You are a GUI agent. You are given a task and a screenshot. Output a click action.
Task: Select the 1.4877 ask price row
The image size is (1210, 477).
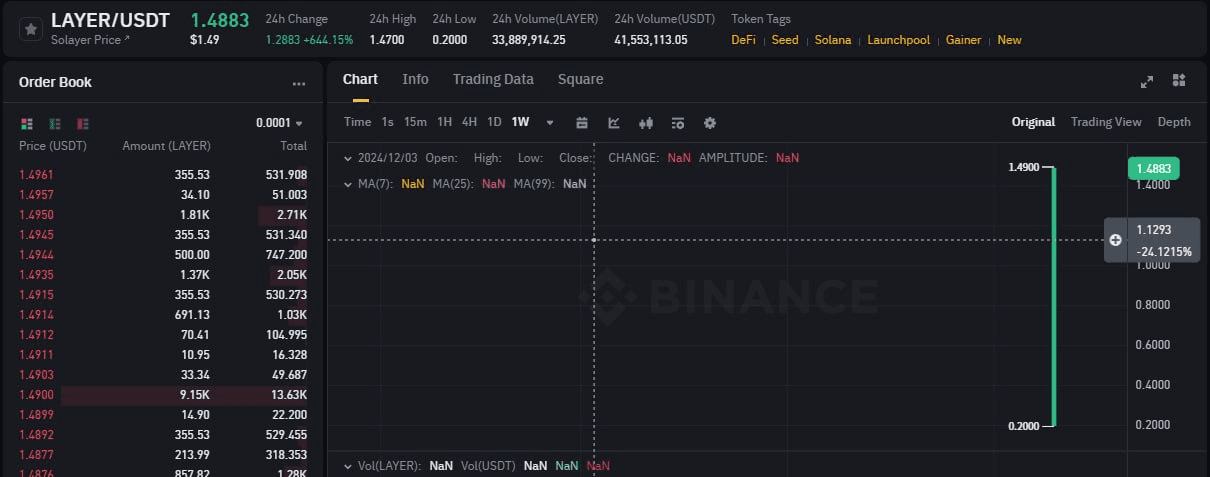pyautogui.click(x=163, y=455)
